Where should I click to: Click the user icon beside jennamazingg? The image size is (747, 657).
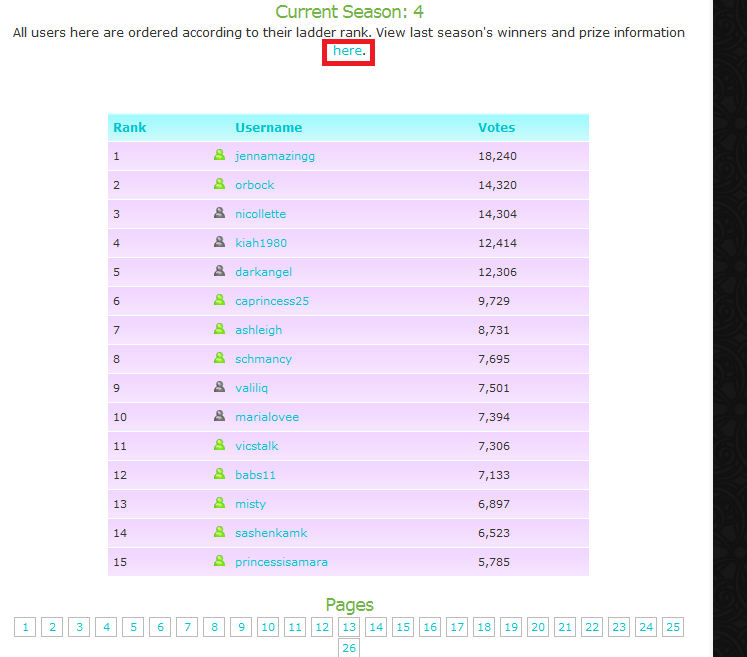coord(219,155)
